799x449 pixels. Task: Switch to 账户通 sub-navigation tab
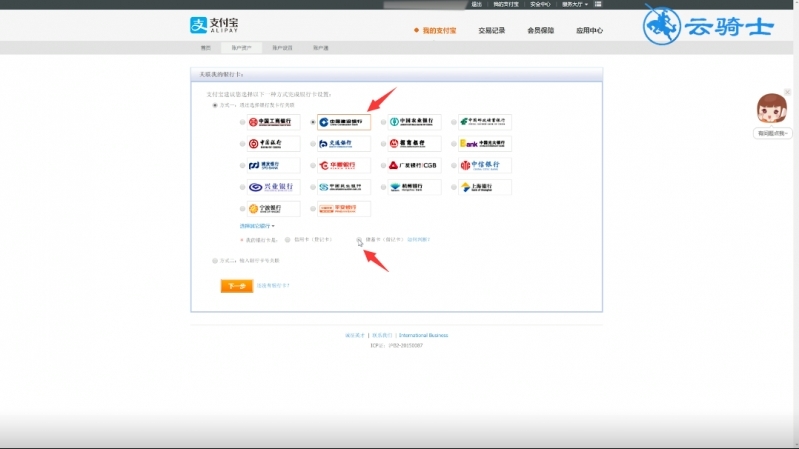(x=321, y=48)
